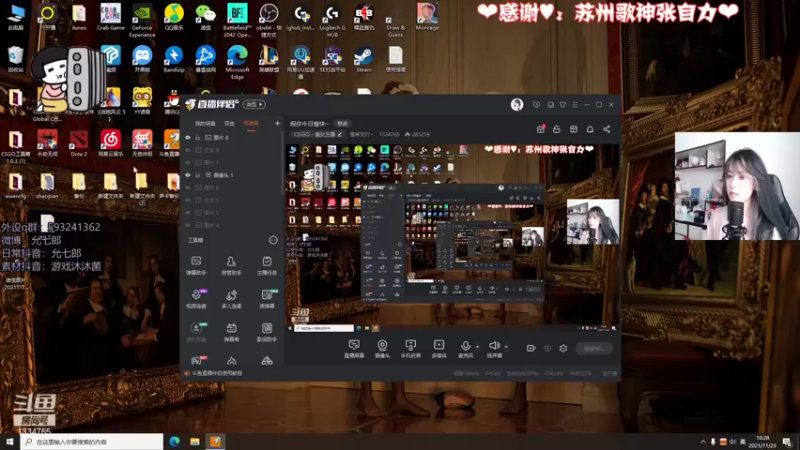
Task: Toggle the lock on 摄像头 1 layer
Action: [197, 175]
